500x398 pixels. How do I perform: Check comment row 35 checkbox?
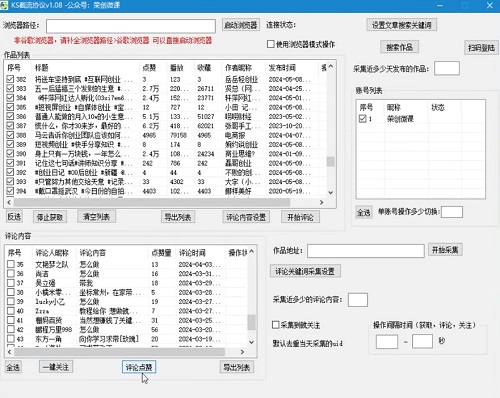tap(11, 264)
